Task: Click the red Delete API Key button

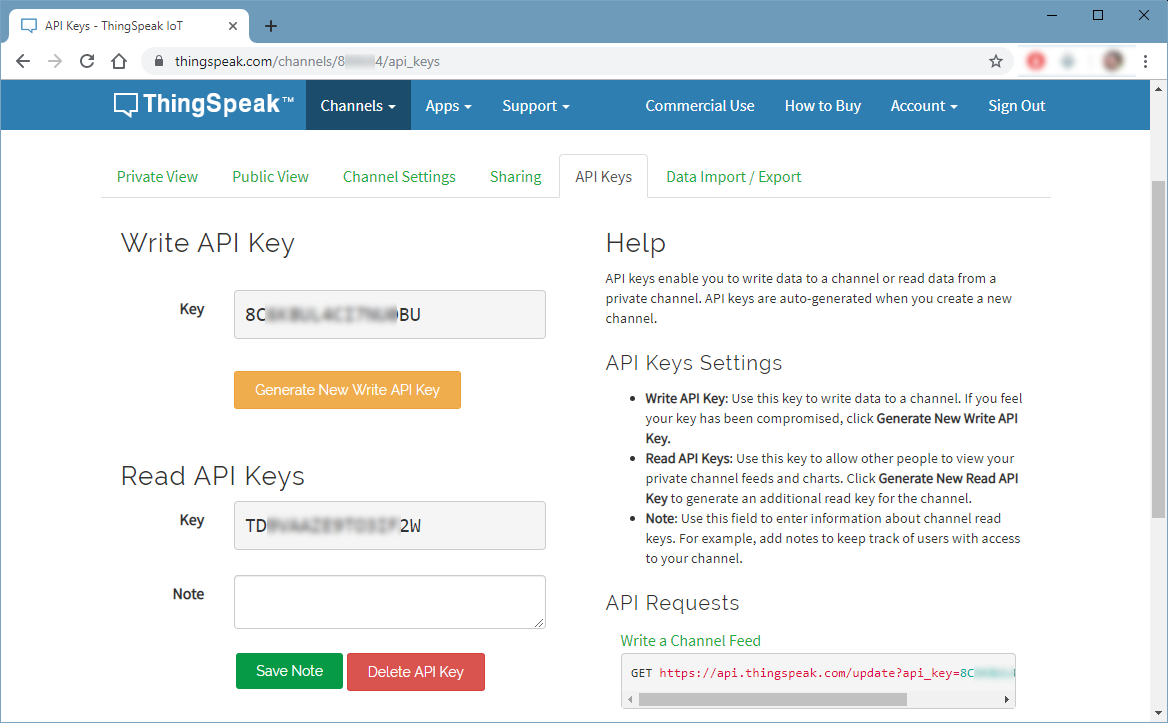Action: (x=416, y=672)
